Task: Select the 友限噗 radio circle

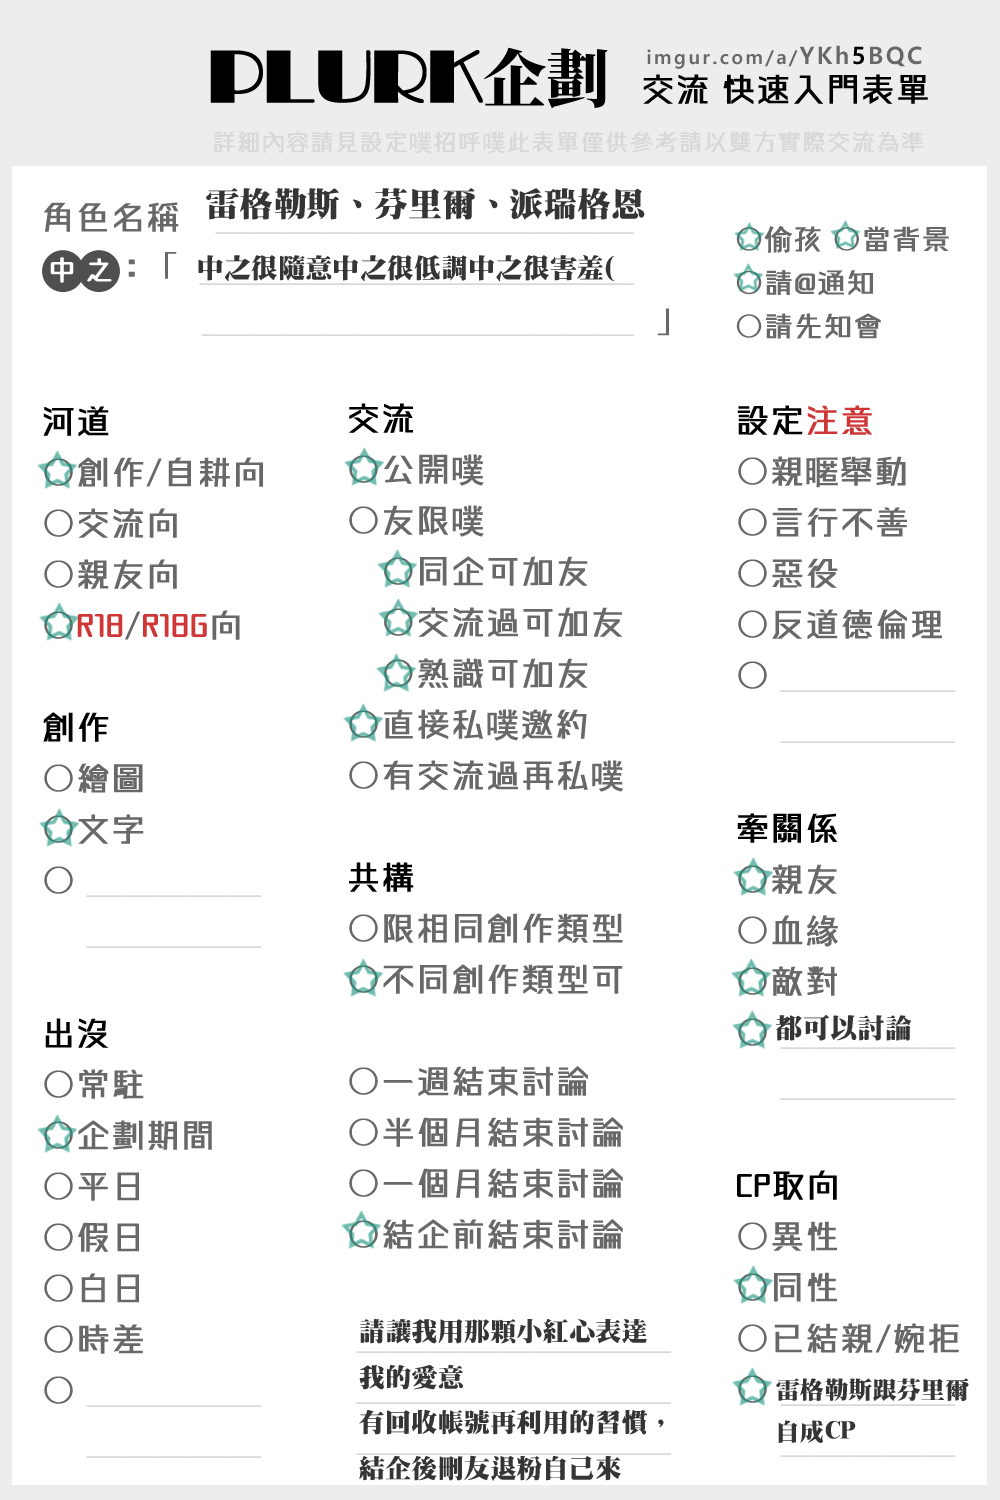Action: tap(364, 520)
